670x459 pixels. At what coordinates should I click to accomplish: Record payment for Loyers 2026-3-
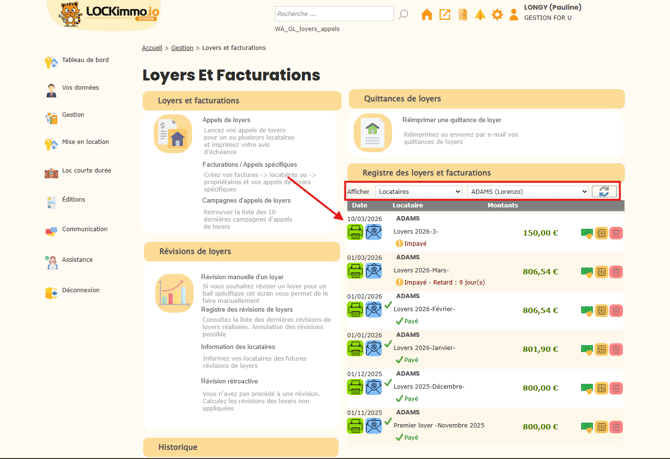point(587,233)
